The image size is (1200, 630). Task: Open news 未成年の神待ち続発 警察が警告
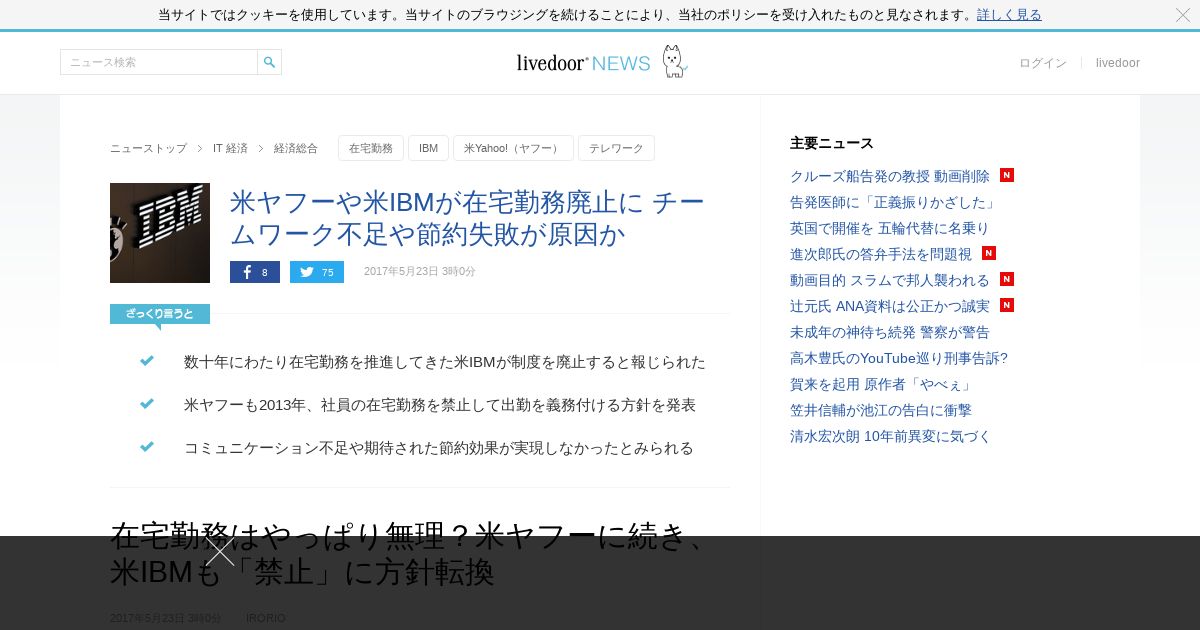(889, 332)
